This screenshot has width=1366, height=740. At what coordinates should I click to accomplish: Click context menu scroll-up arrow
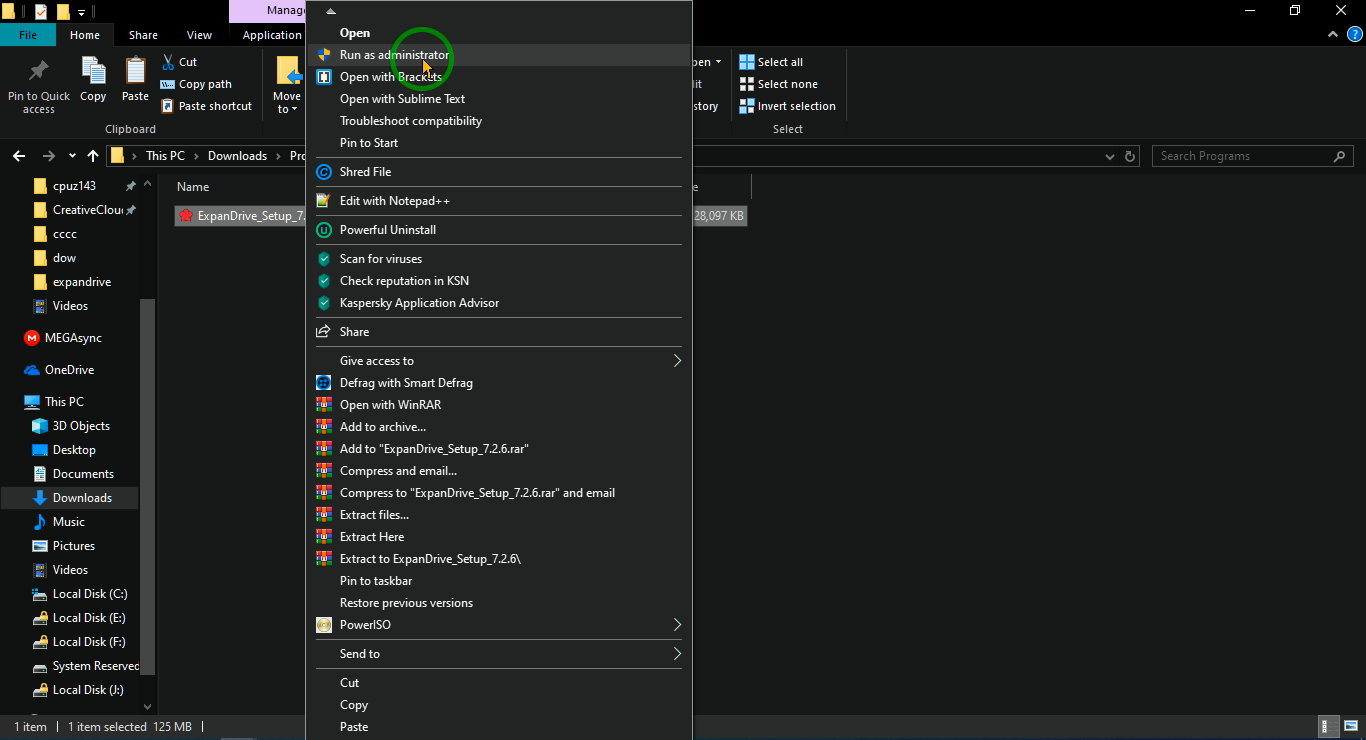[331, 11]
